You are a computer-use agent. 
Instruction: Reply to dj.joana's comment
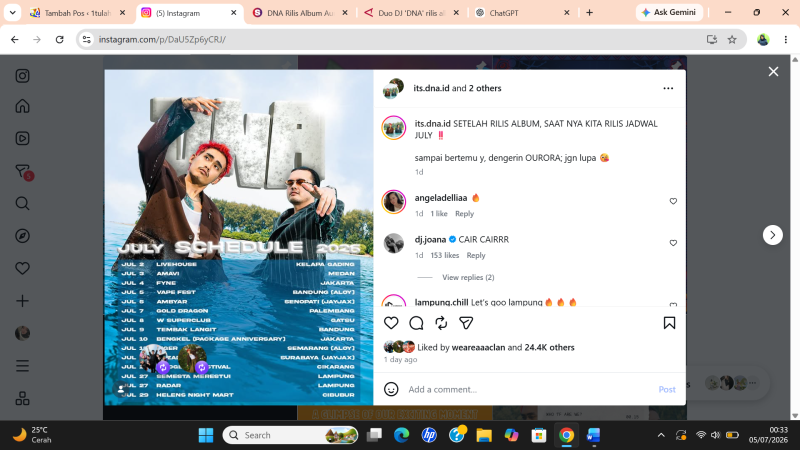coord(476,256)
